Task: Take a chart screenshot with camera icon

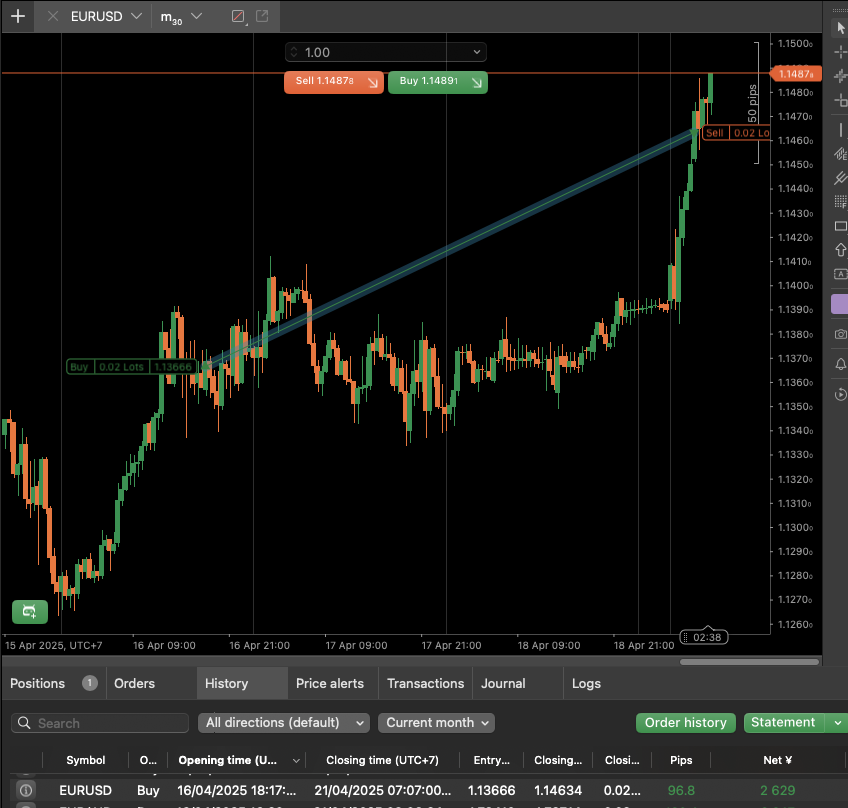Action: point(840,334)
